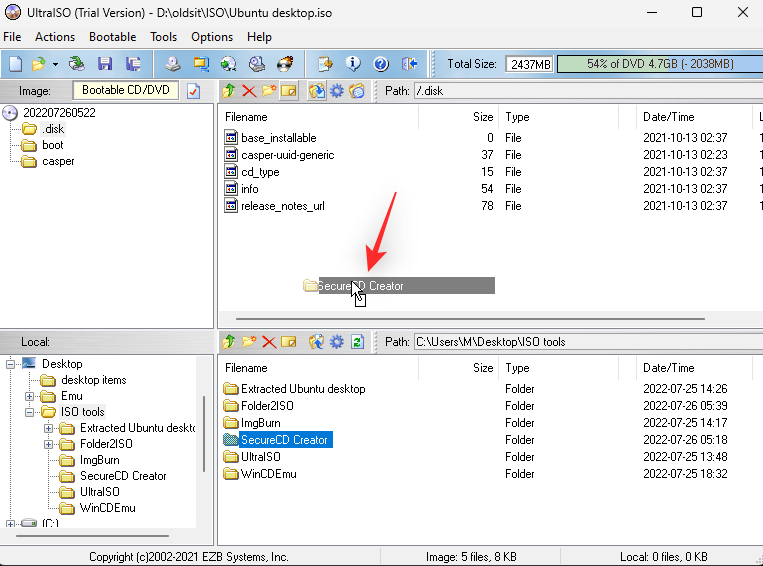This screenshot has height=566, width=763.
Task: Select the release_notes_url file
Action: click(x=283, y=206)
